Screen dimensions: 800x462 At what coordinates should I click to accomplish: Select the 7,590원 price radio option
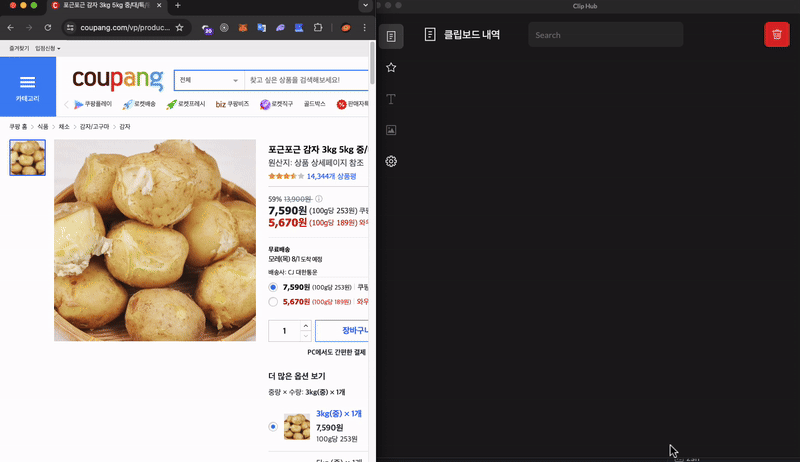click(273, 287)
